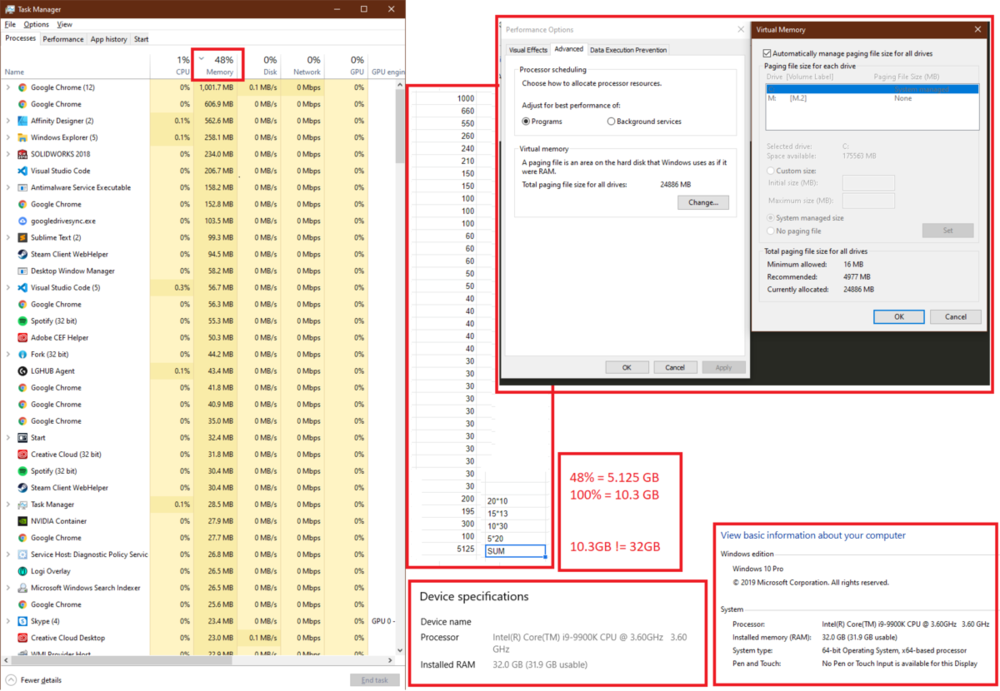1000x691 pixels.
Task: Click Cancel in Virtual Memory dialog
Action: pyautogui.click(x=955, y=316)
